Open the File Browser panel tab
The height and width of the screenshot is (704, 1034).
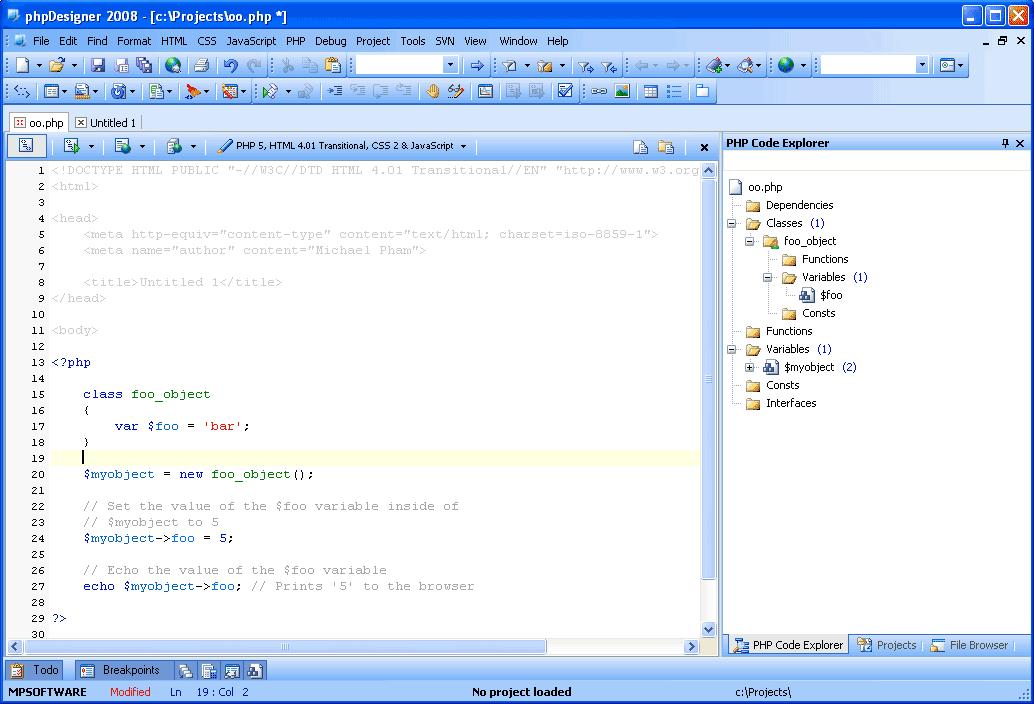(969, 645)
